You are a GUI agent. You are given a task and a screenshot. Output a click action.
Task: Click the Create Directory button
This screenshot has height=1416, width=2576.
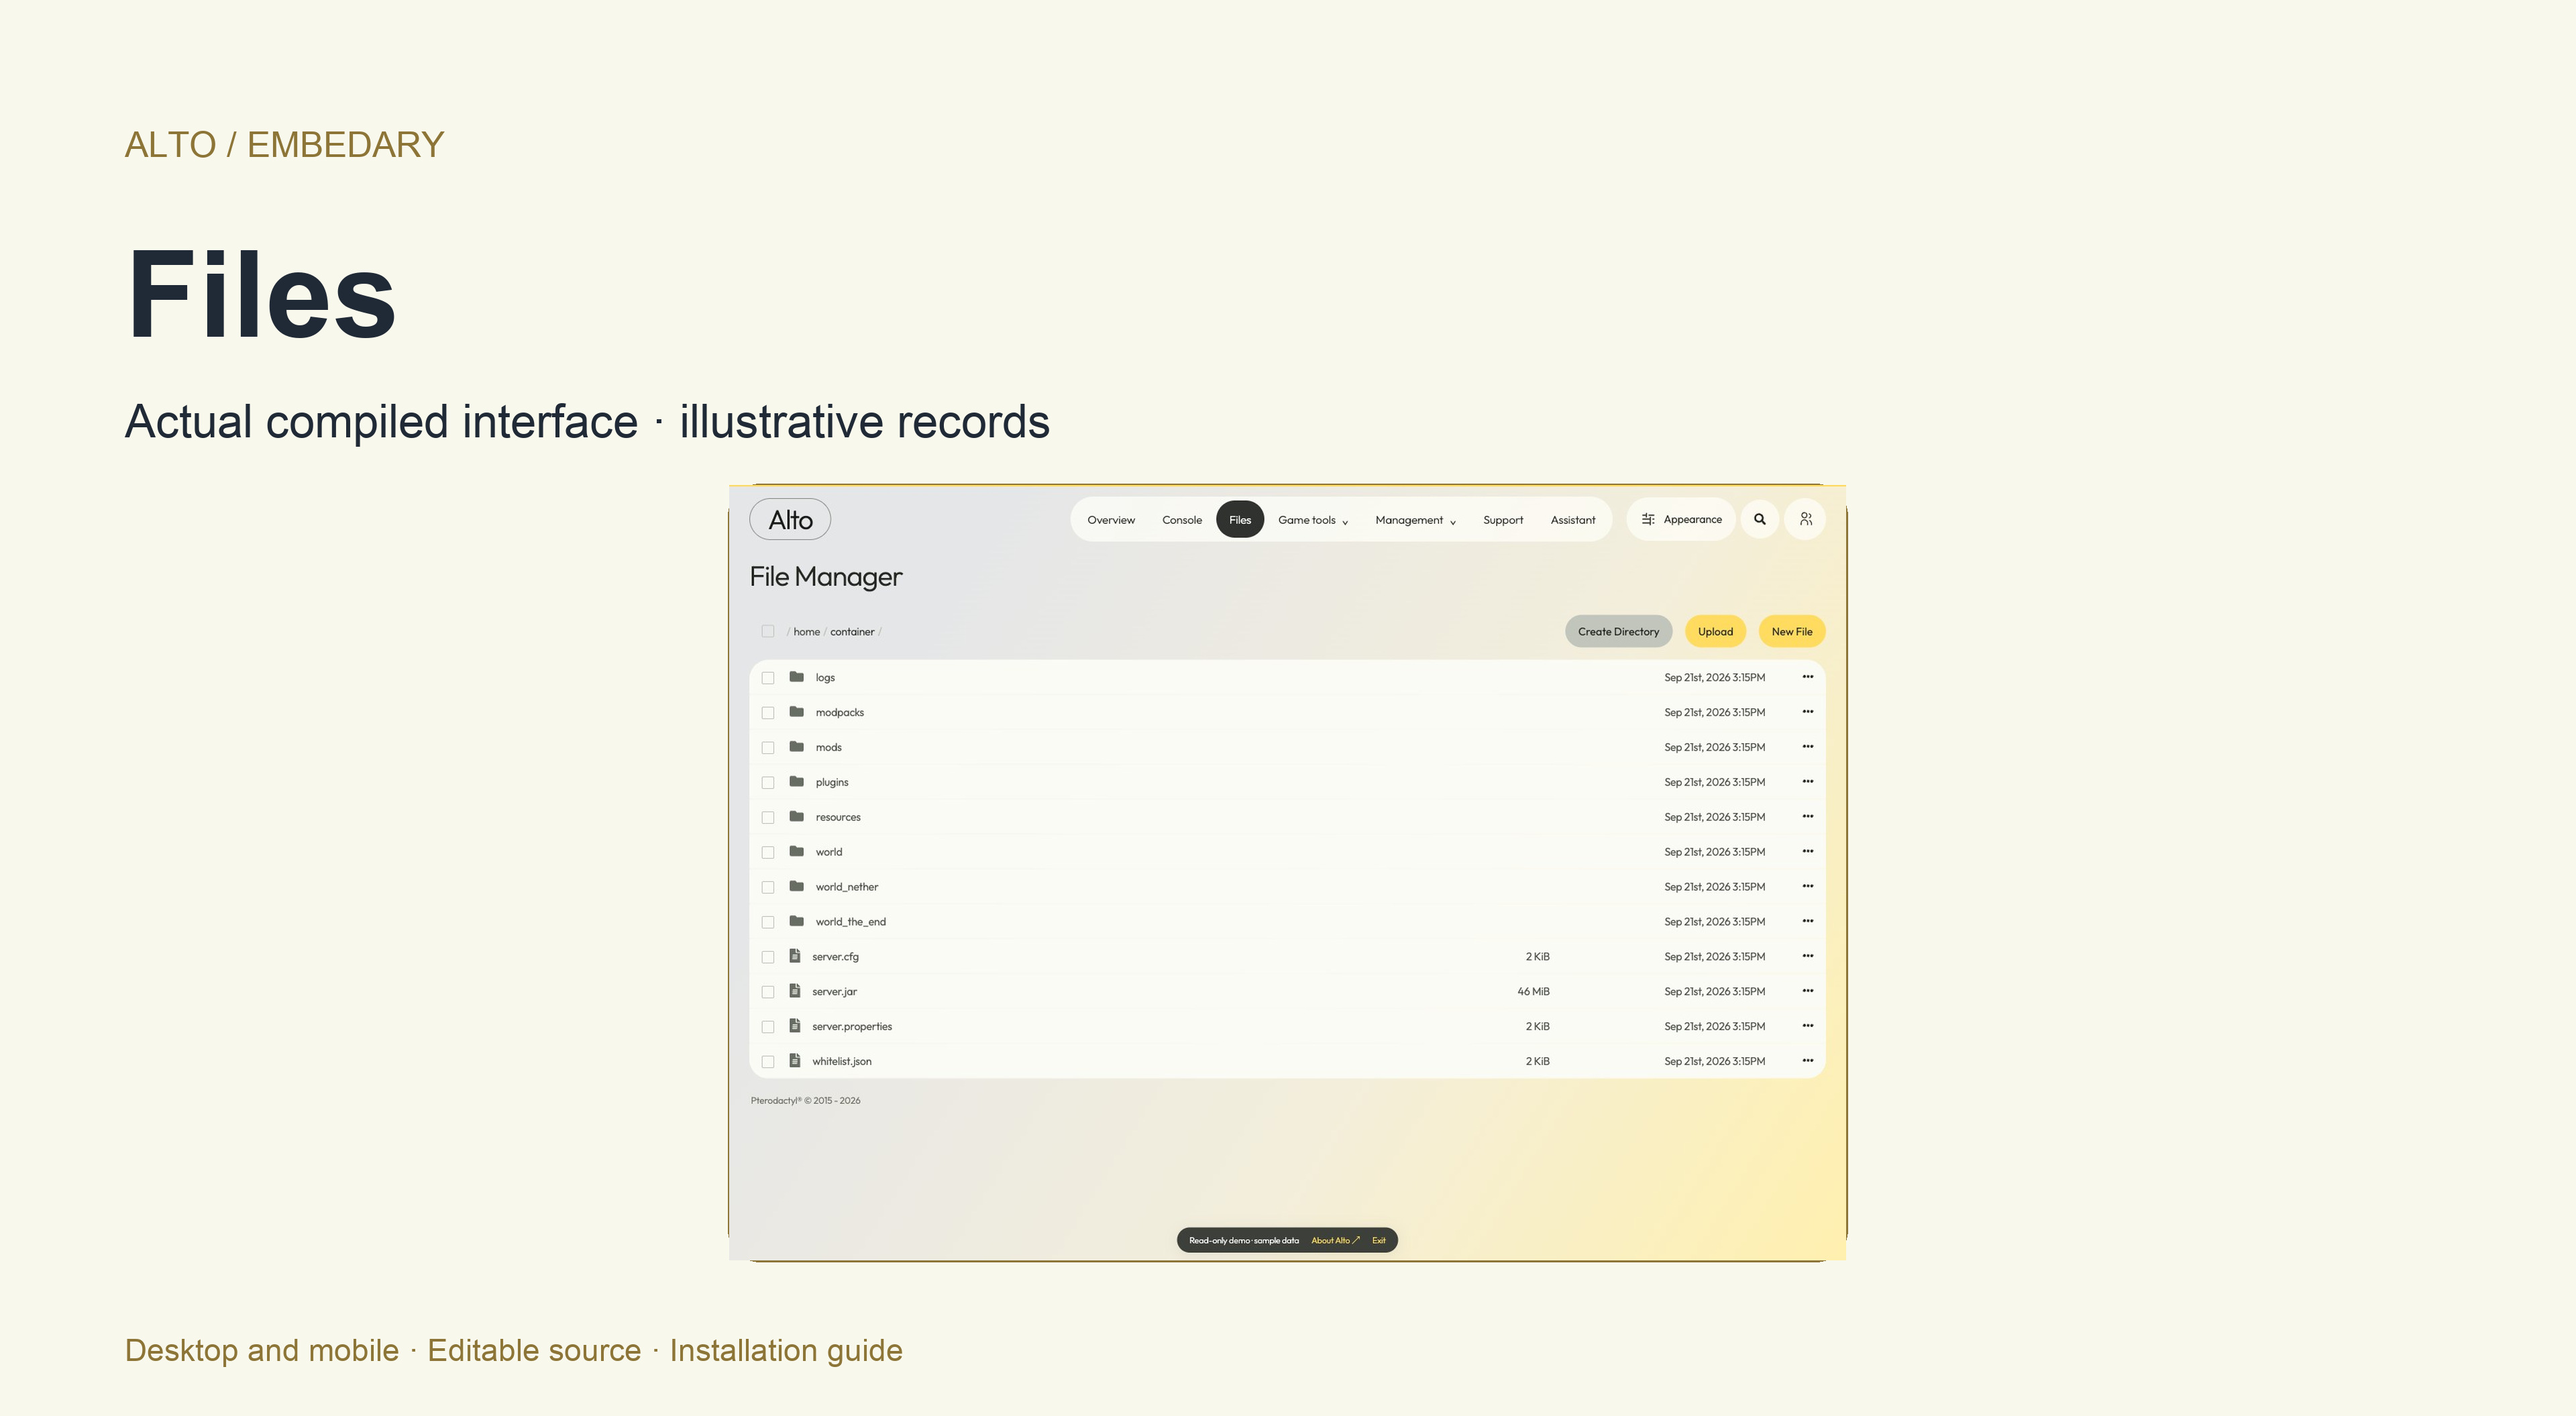[1618, 631]
